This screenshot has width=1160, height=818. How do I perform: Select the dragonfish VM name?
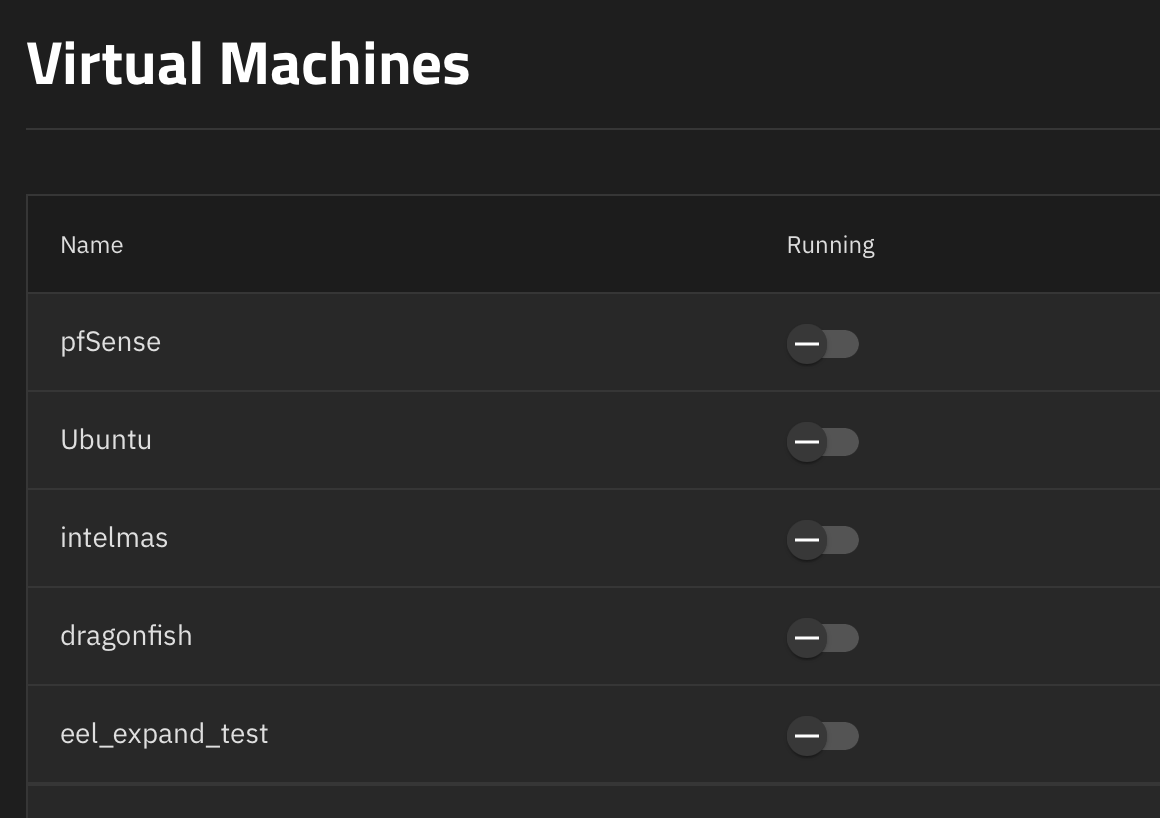click(126, 636)
